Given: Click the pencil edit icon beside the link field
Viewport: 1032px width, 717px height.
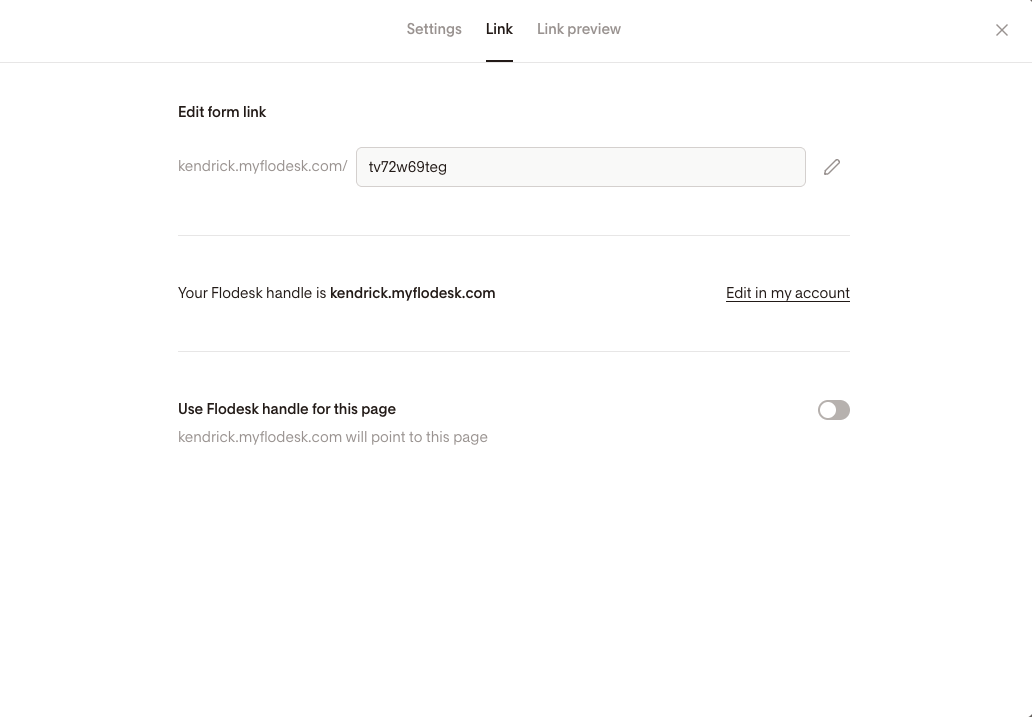Looking at the screenshot, I should point(832,167).
